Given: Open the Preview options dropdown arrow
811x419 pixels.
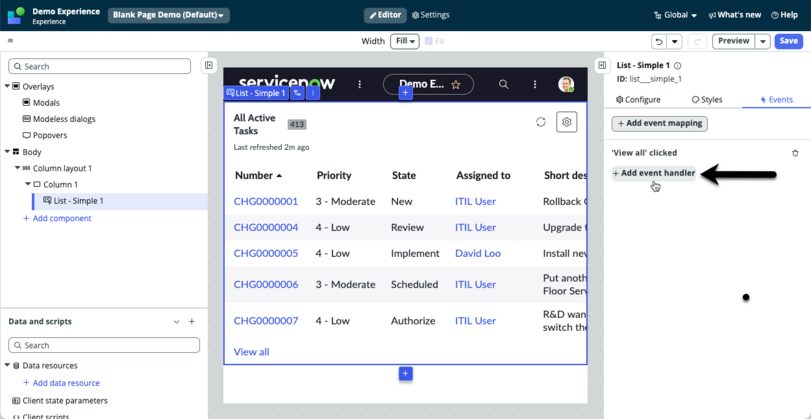Looking at the screenshot, I should coord(763,41).
